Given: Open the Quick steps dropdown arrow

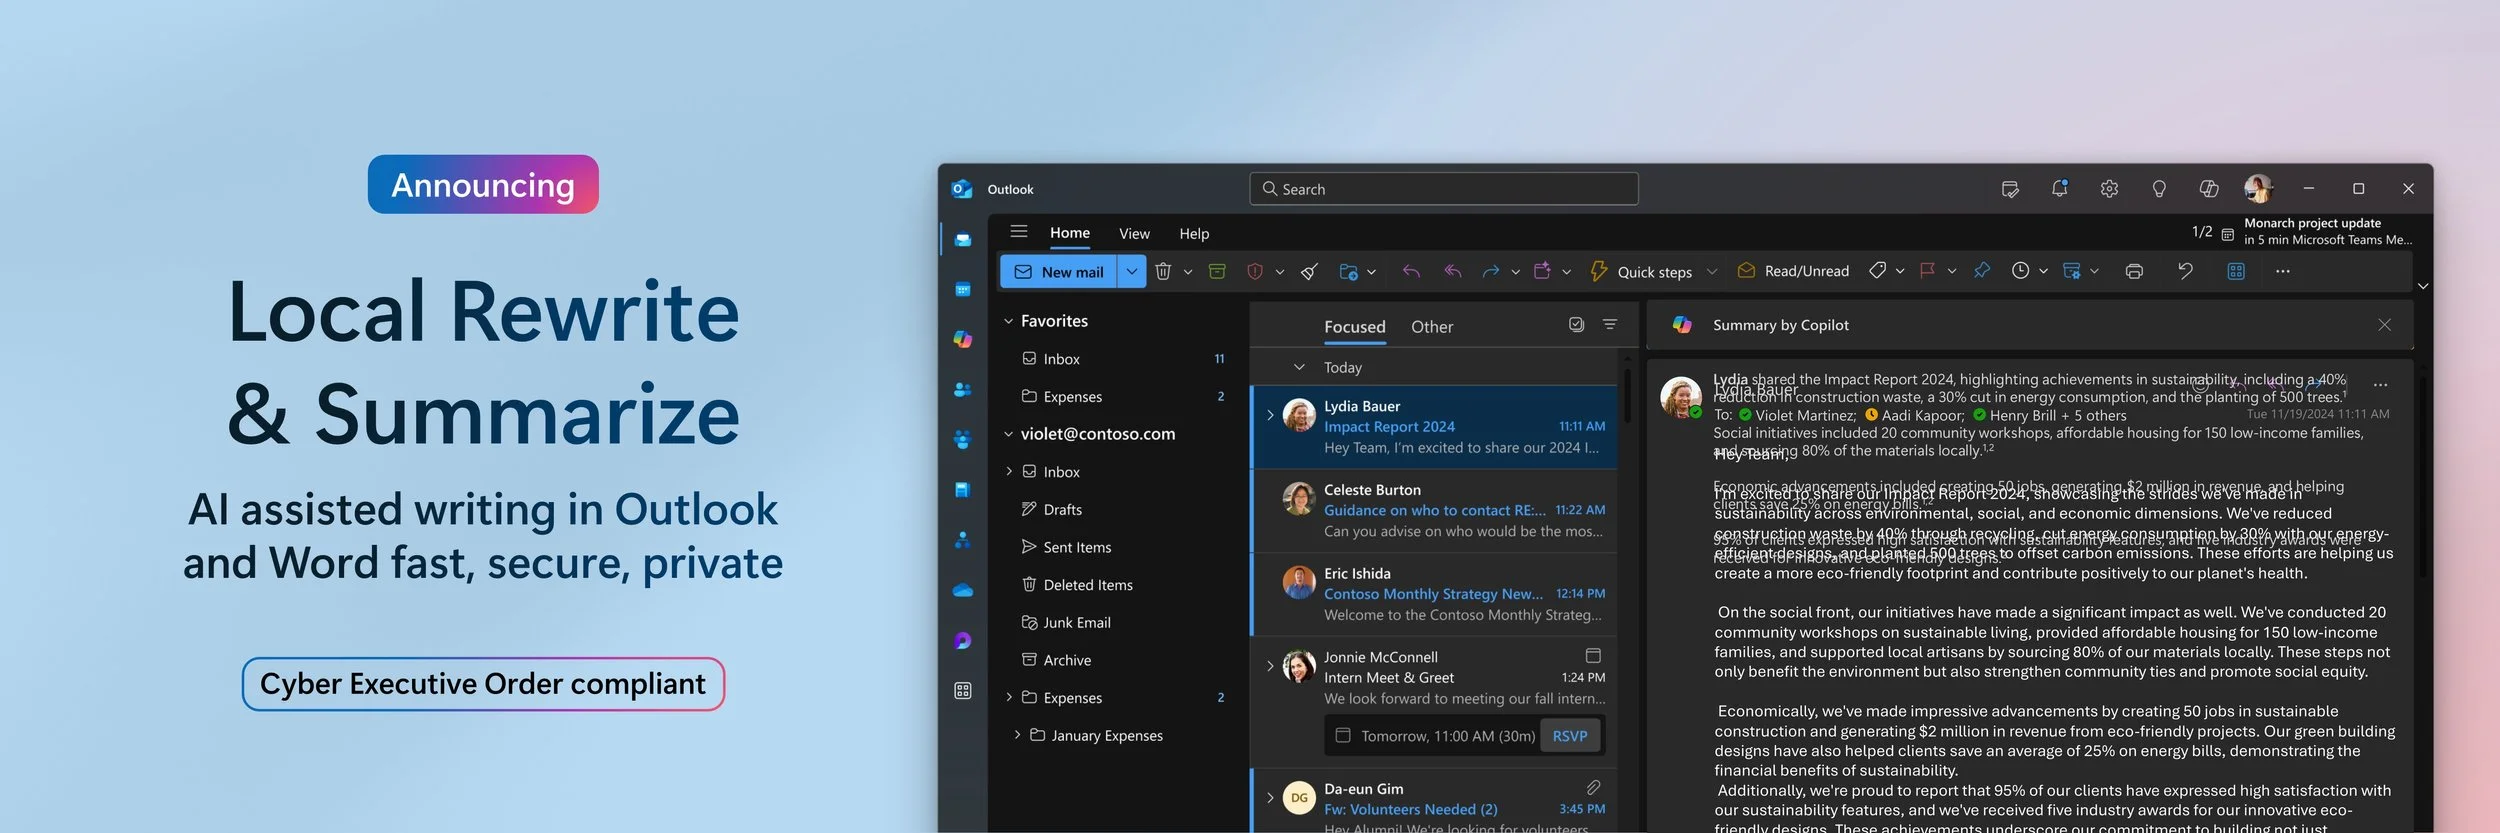Looking at the screenshot, I should coord(1711,272).
